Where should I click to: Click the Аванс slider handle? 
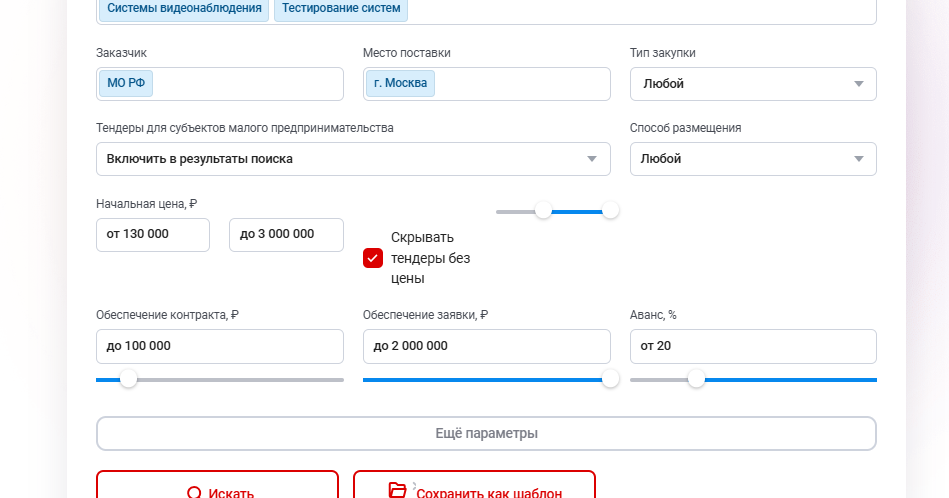click(696, 379)
